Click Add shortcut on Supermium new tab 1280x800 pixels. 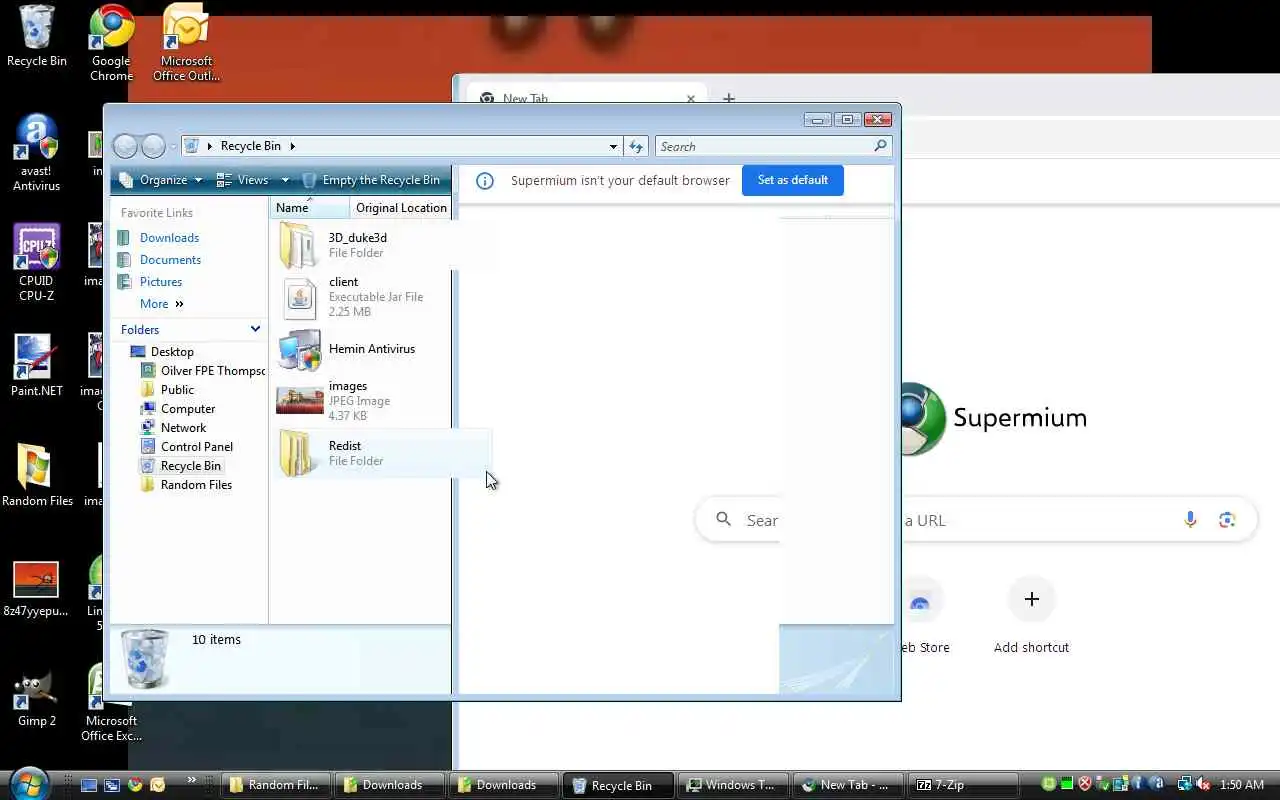(x=1031, y=615)
